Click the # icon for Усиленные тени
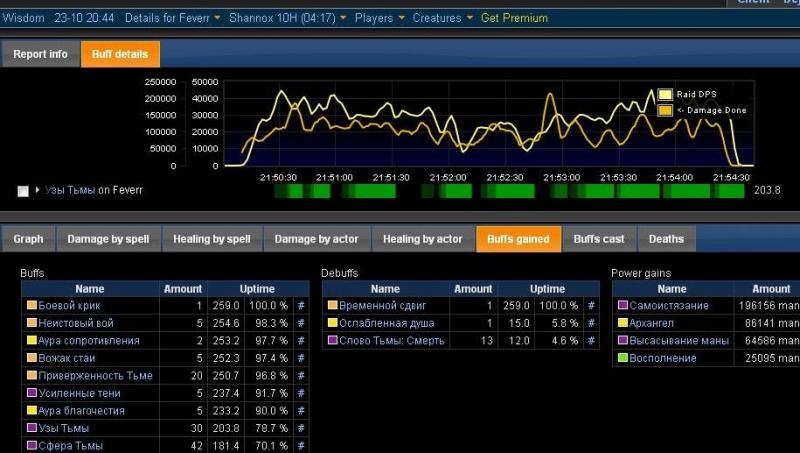800x453 pixels. (x=301, y=393)
